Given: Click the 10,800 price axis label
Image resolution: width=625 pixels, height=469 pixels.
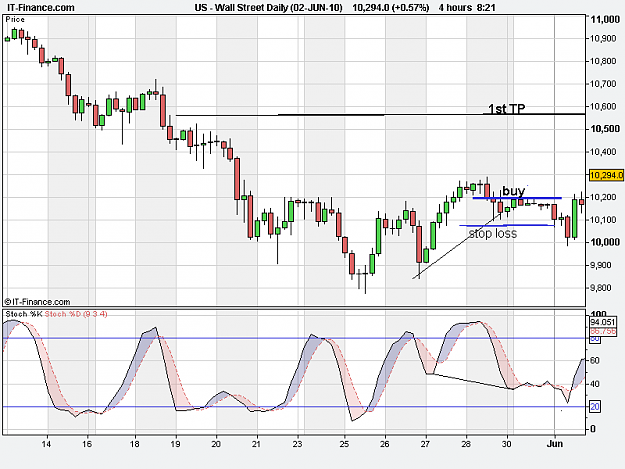Looking at the screenshot, I should click(x=603, y=61).
